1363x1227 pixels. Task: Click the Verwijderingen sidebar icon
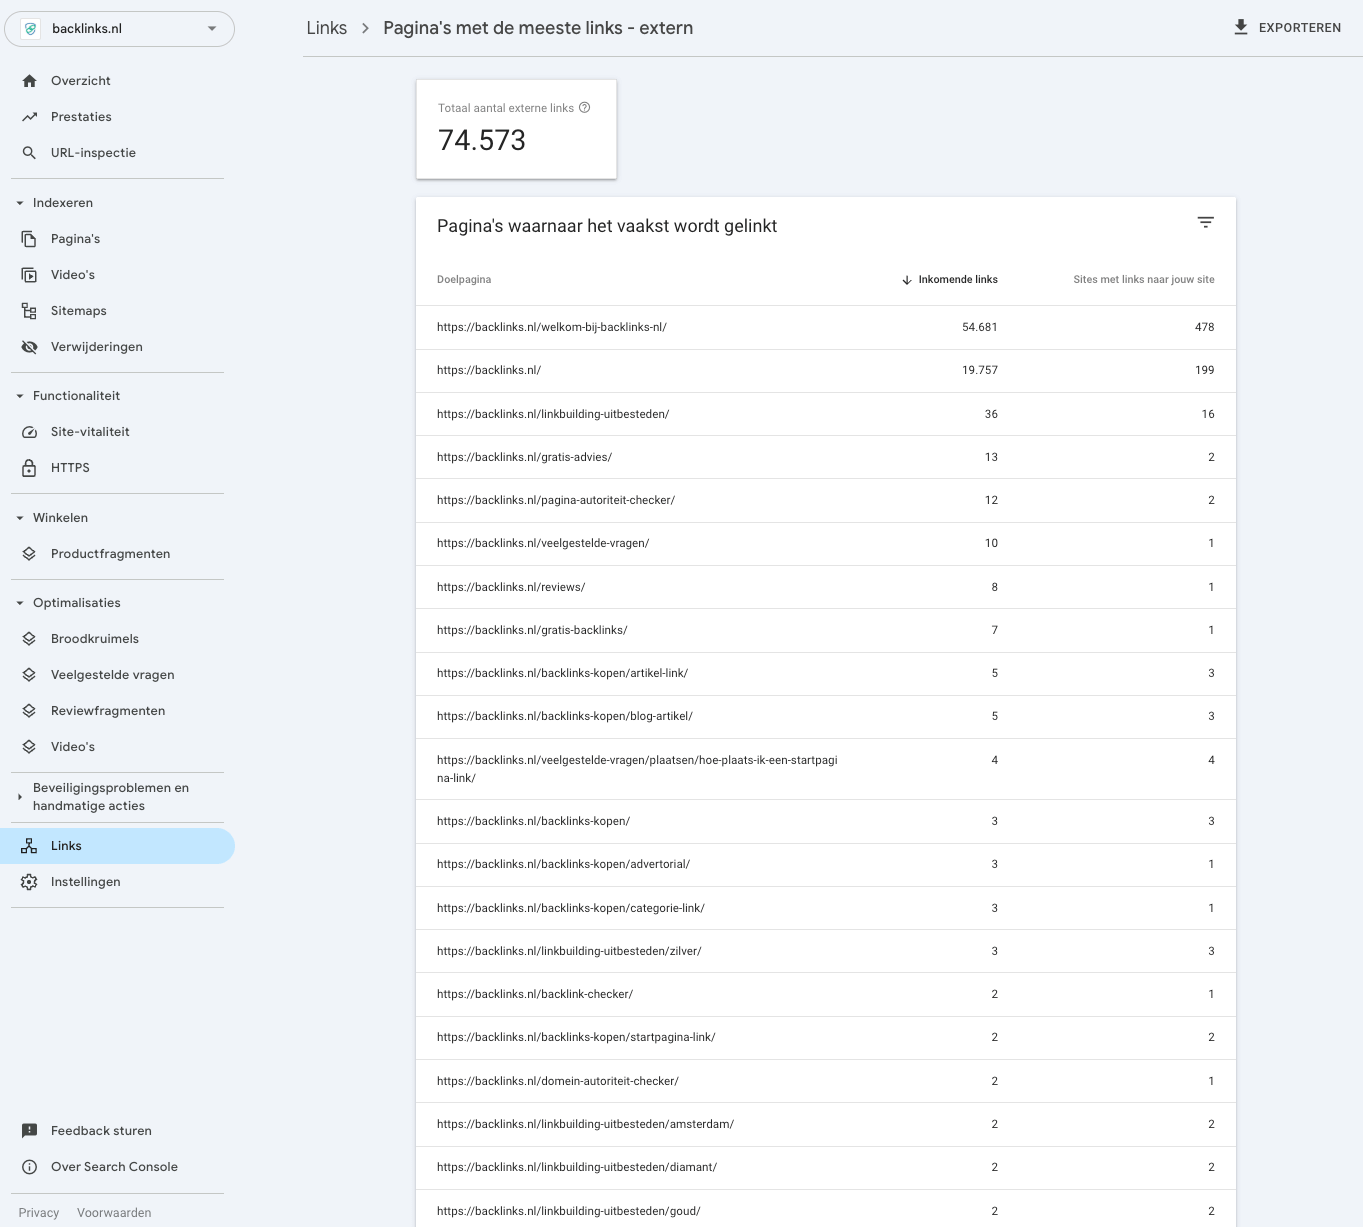tap(29, 346)
